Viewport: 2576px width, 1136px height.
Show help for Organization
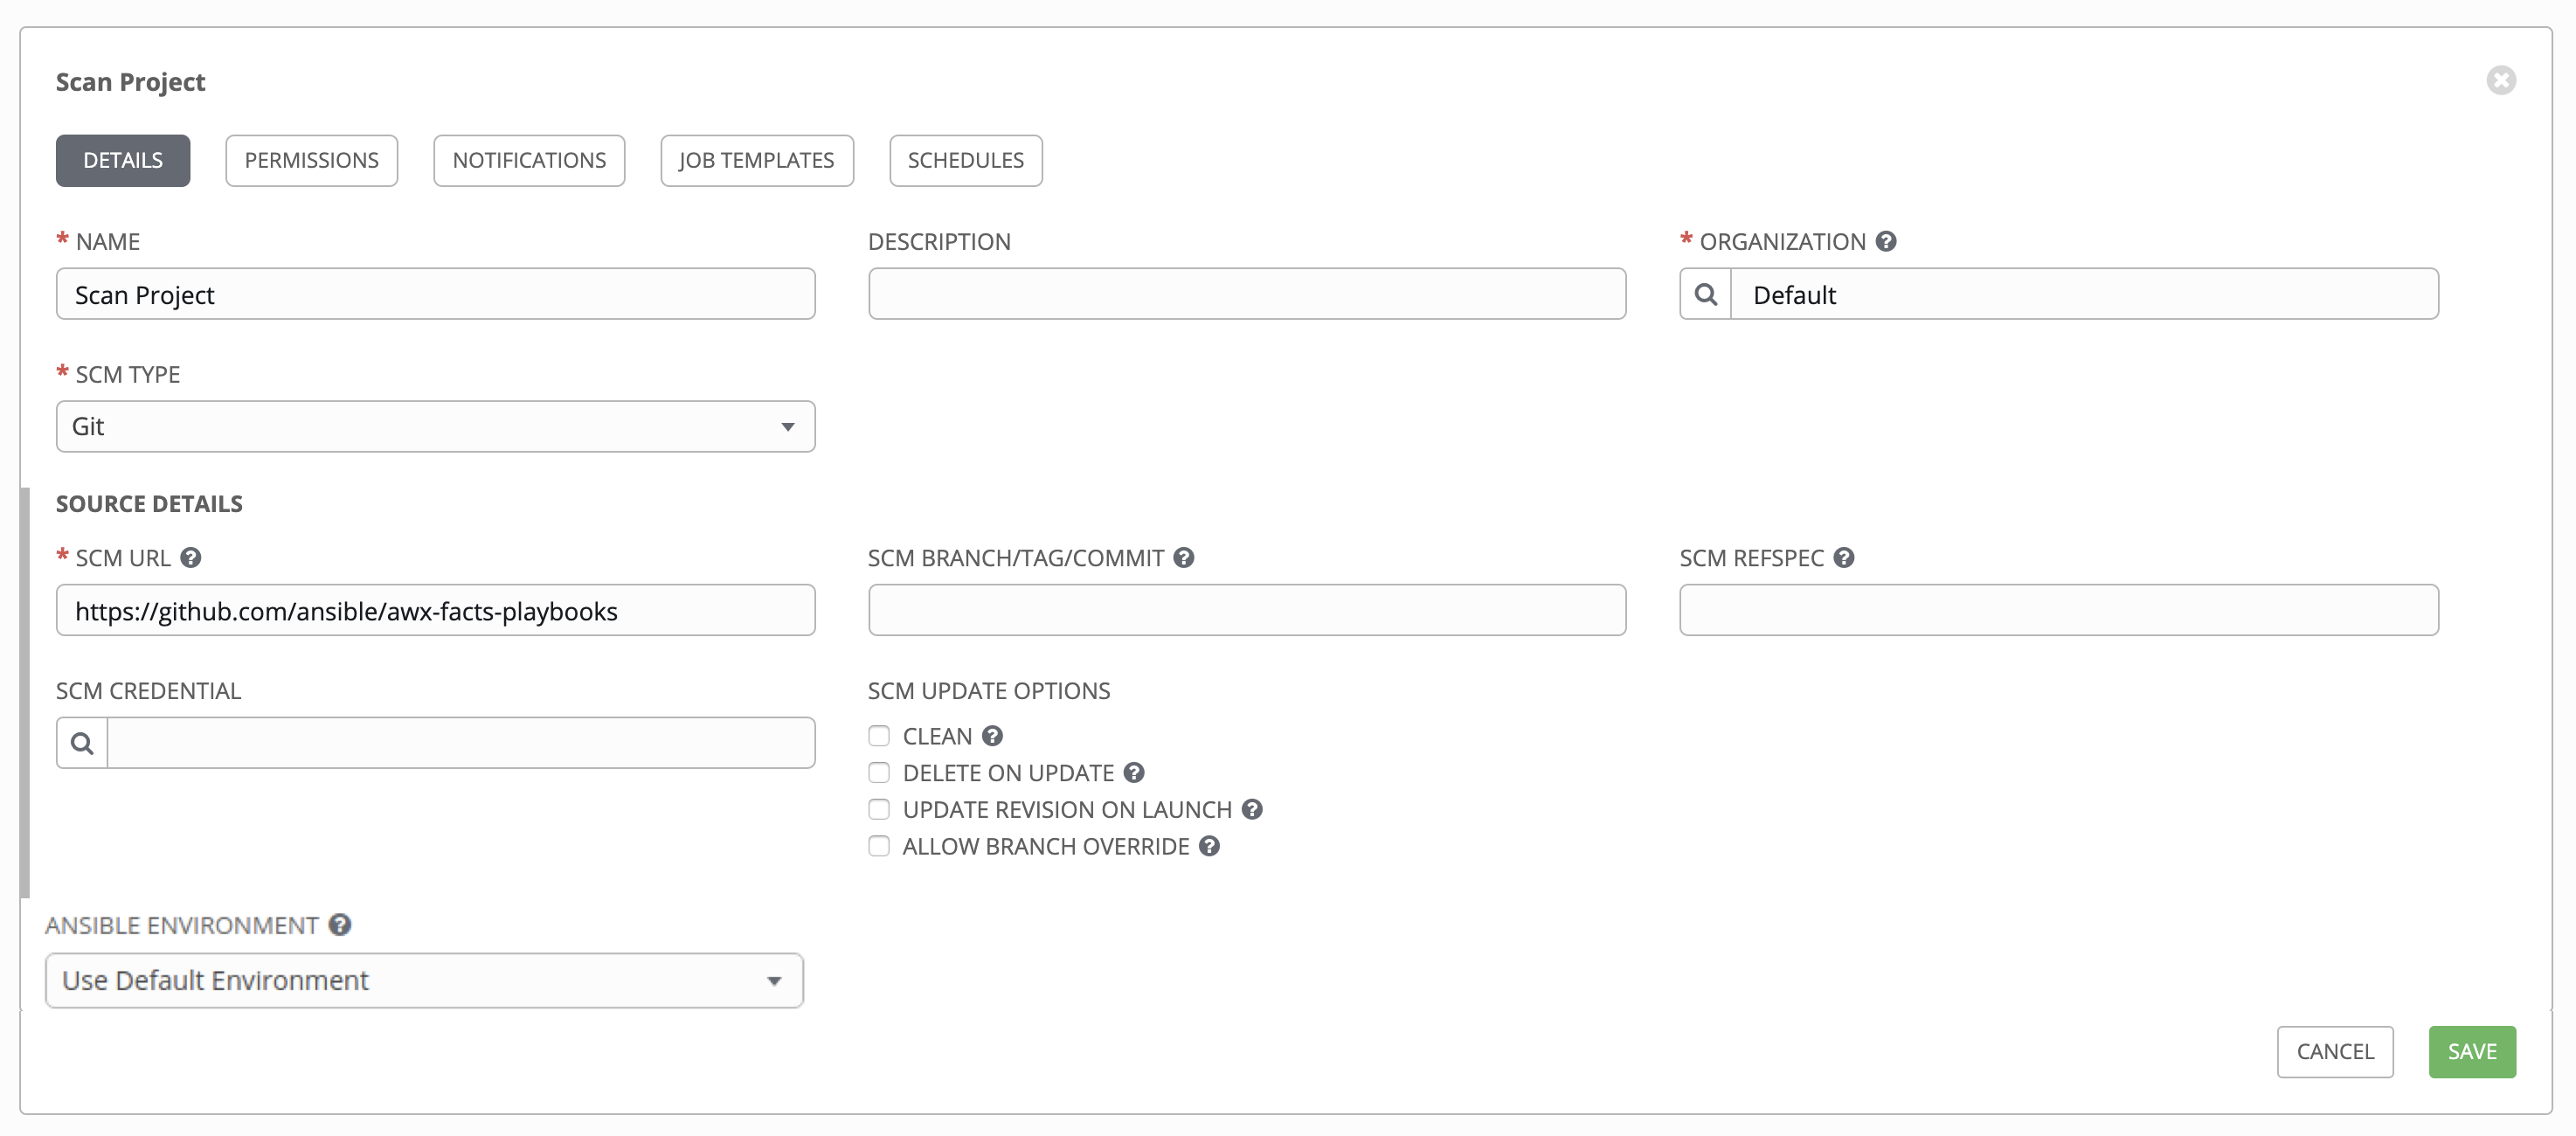click(x=1886, y=241)
